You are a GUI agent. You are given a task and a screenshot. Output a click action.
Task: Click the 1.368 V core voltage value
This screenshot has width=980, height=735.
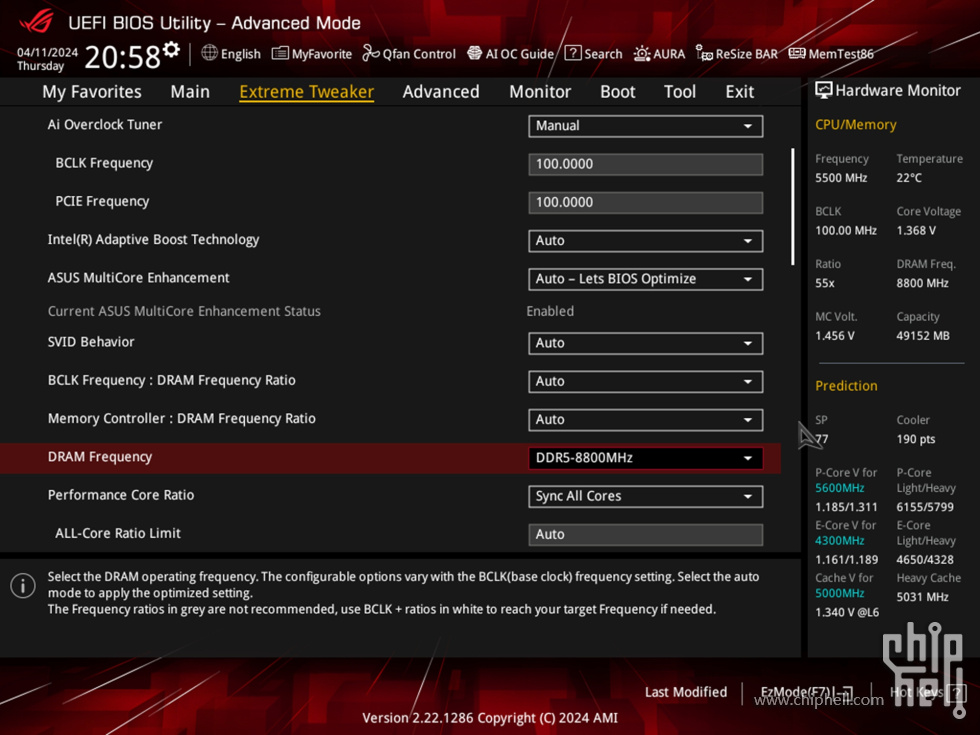(x=916, y=230)
